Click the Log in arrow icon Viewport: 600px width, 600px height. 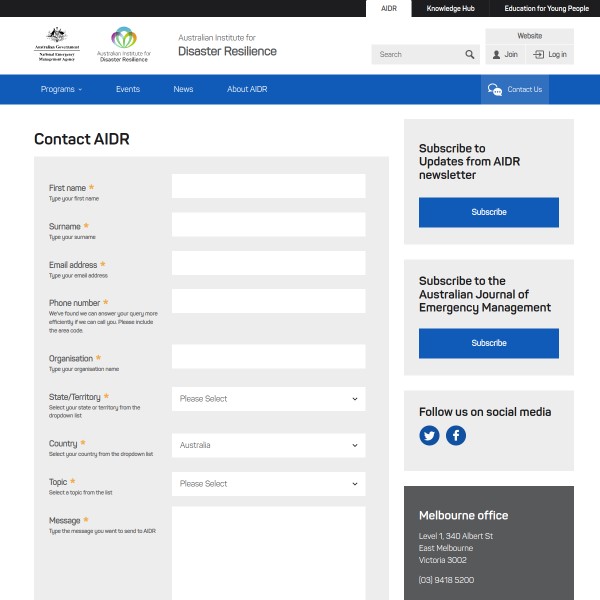tap(539, 55)
